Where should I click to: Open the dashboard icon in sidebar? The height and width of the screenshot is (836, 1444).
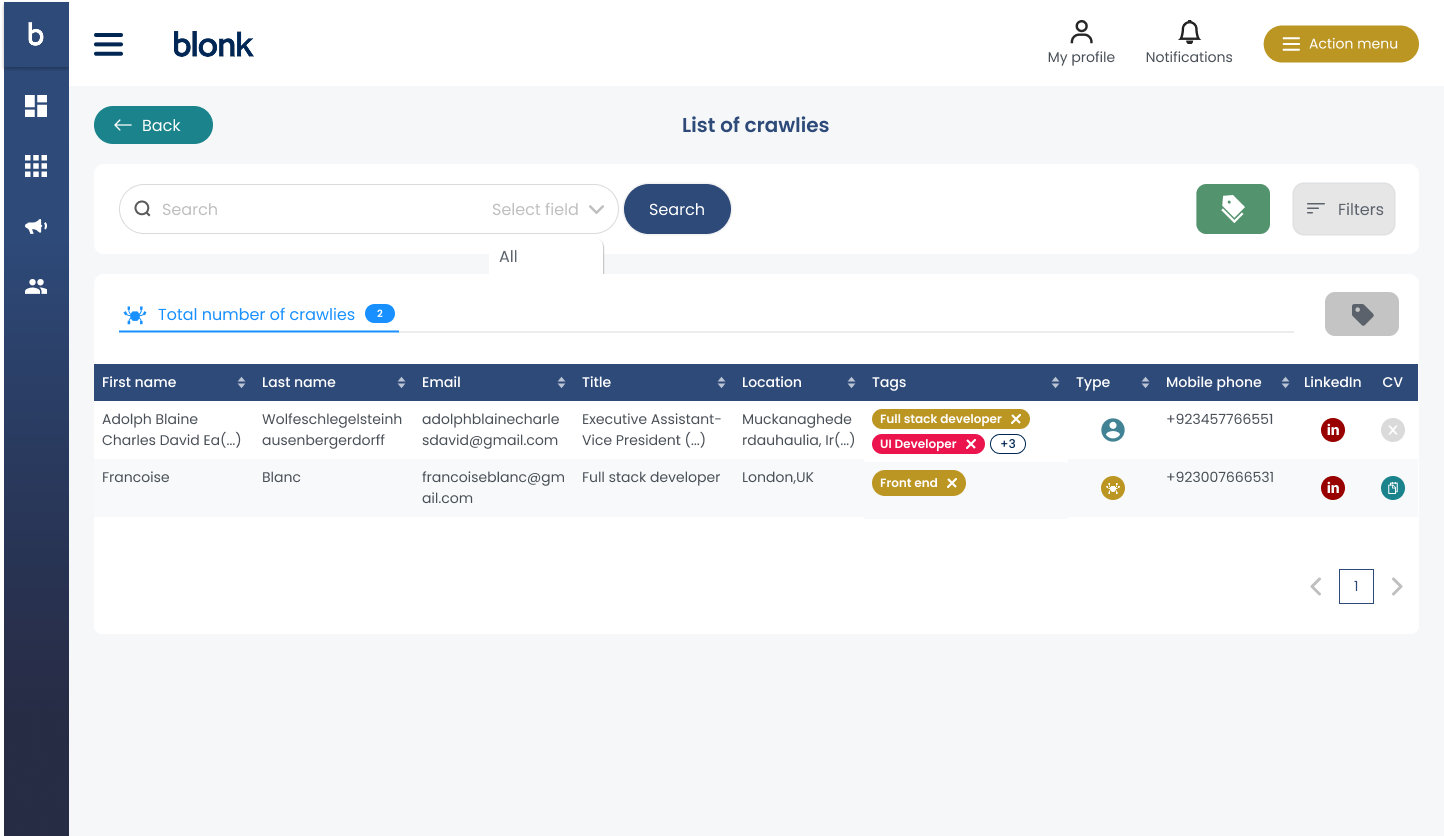(x=36, y=106)
